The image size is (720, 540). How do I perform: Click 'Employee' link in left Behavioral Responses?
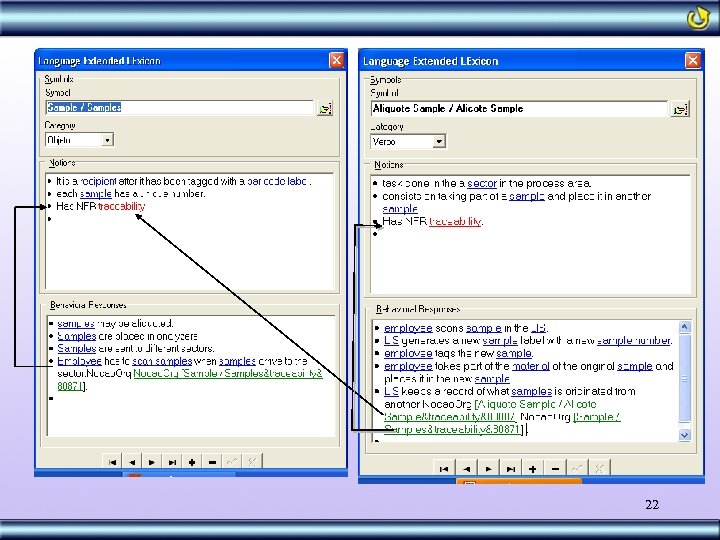click(79, 361)
